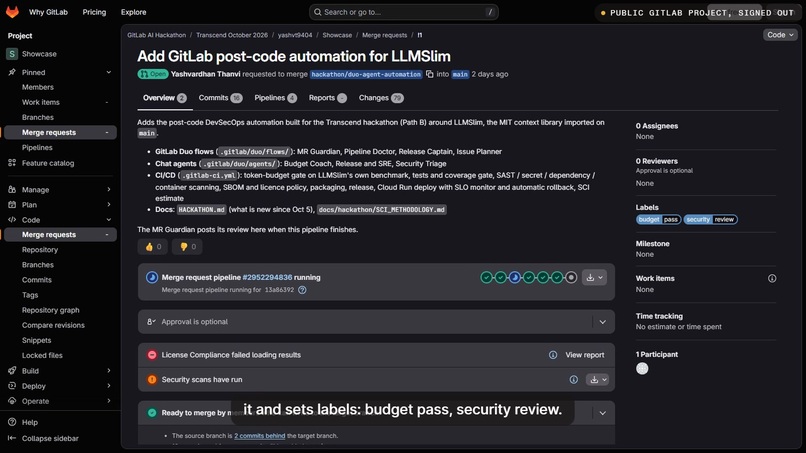
Task: Expand the Plan sidebar section
Action: tap(108, 205)
